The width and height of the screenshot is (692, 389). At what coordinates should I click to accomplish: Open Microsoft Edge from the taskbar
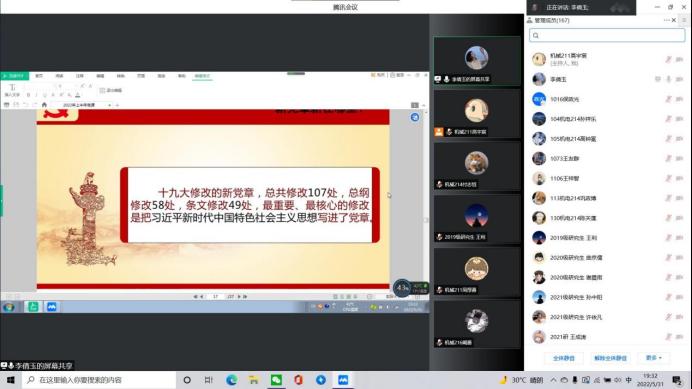231,380
